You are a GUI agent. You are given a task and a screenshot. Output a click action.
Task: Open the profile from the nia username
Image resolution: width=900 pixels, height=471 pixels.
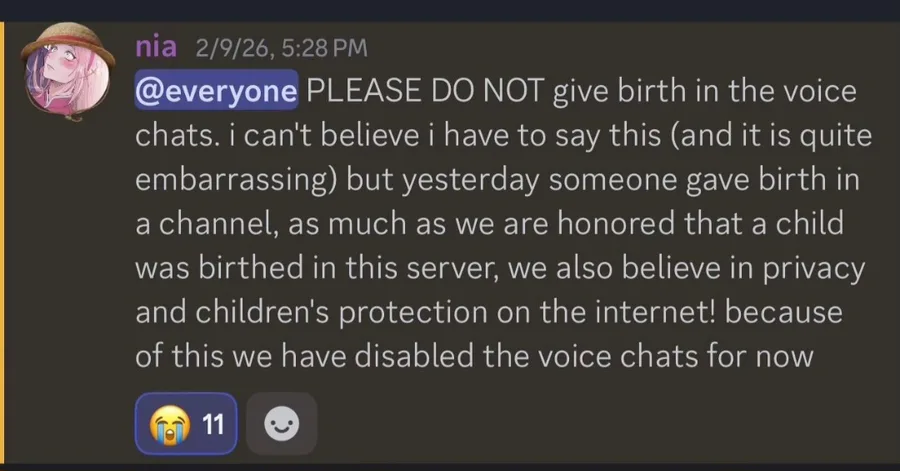pyautogui.click(x=155, y=46)
